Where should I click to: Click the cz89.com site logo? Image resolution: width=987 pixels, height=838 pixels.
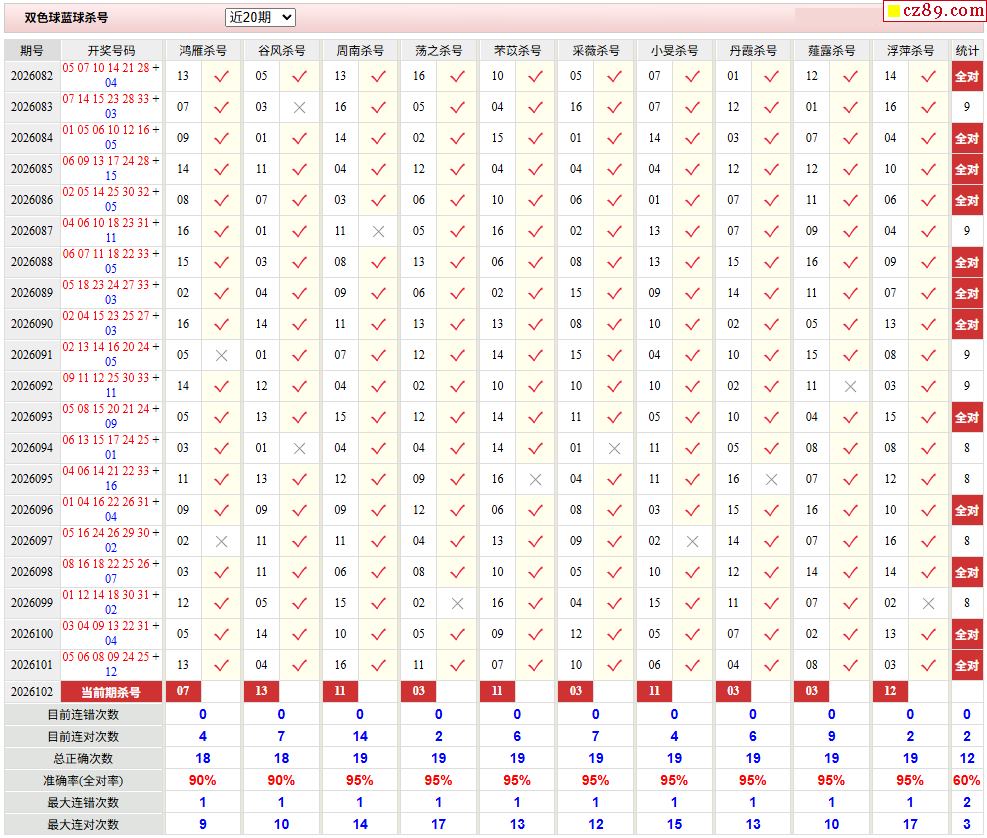pyautogui.click(x=942, y=11)
